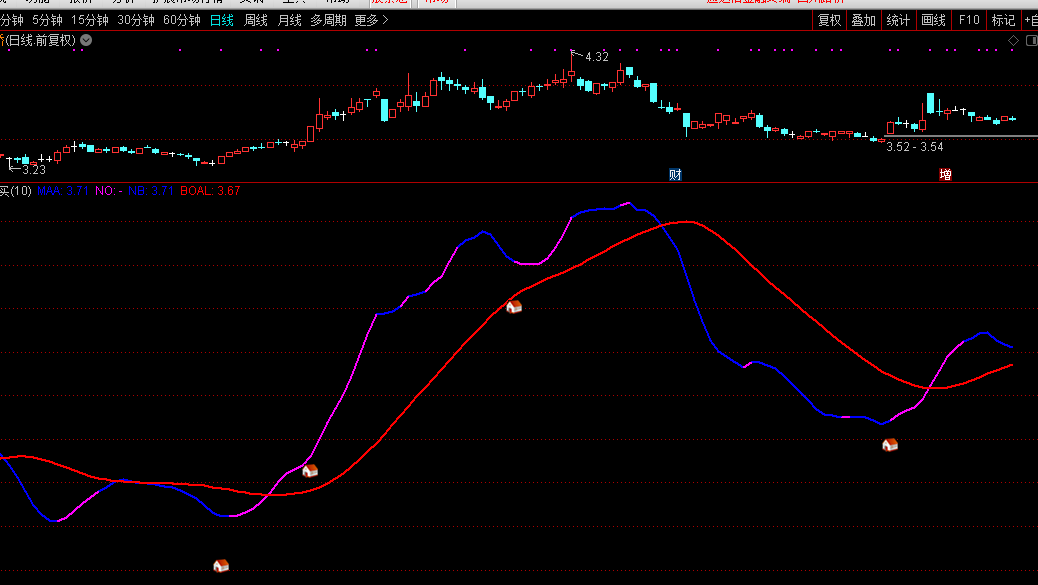1038x585 pixels.
Task: Click the house icon on the red line peak
Action: (514, 307)
